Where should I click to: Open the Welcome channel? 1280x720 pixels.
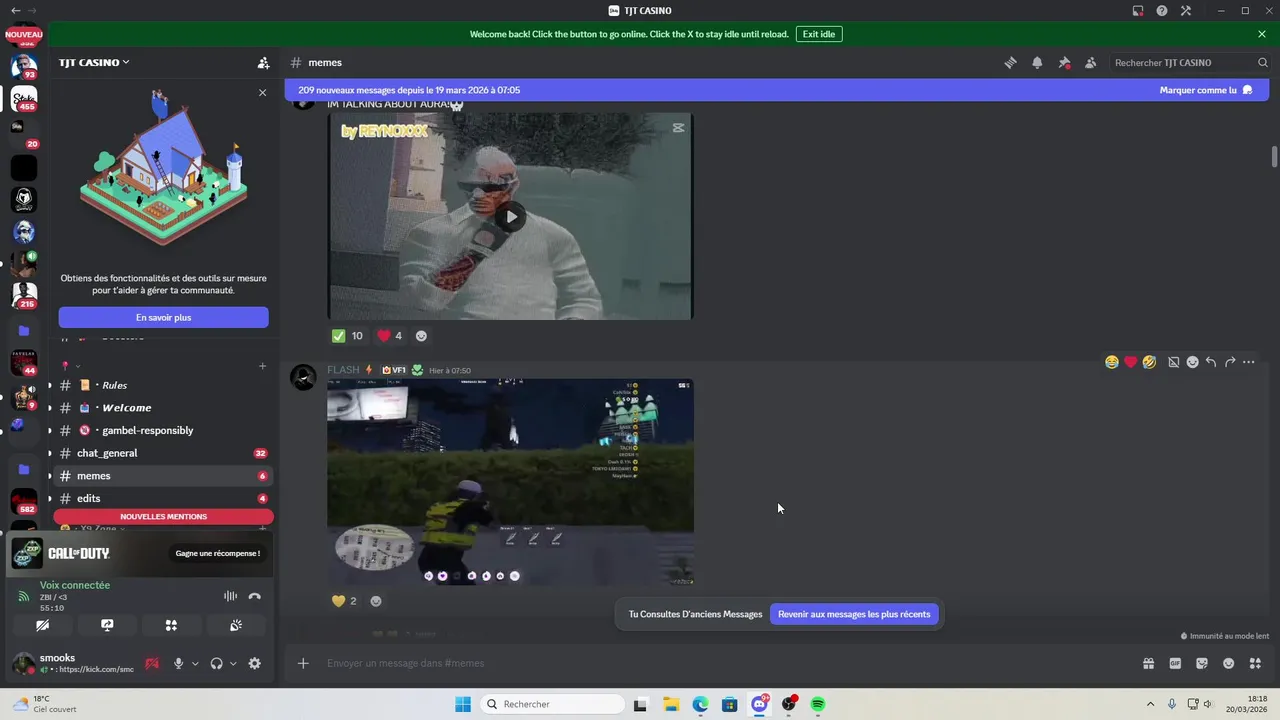coord(165,408)
